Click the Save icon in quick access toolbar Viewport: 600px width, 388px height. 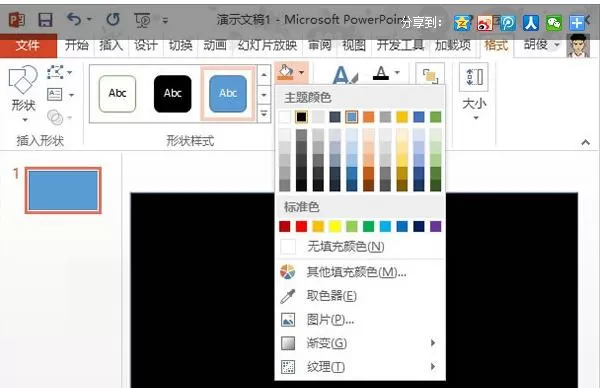(x=45, y=20)
